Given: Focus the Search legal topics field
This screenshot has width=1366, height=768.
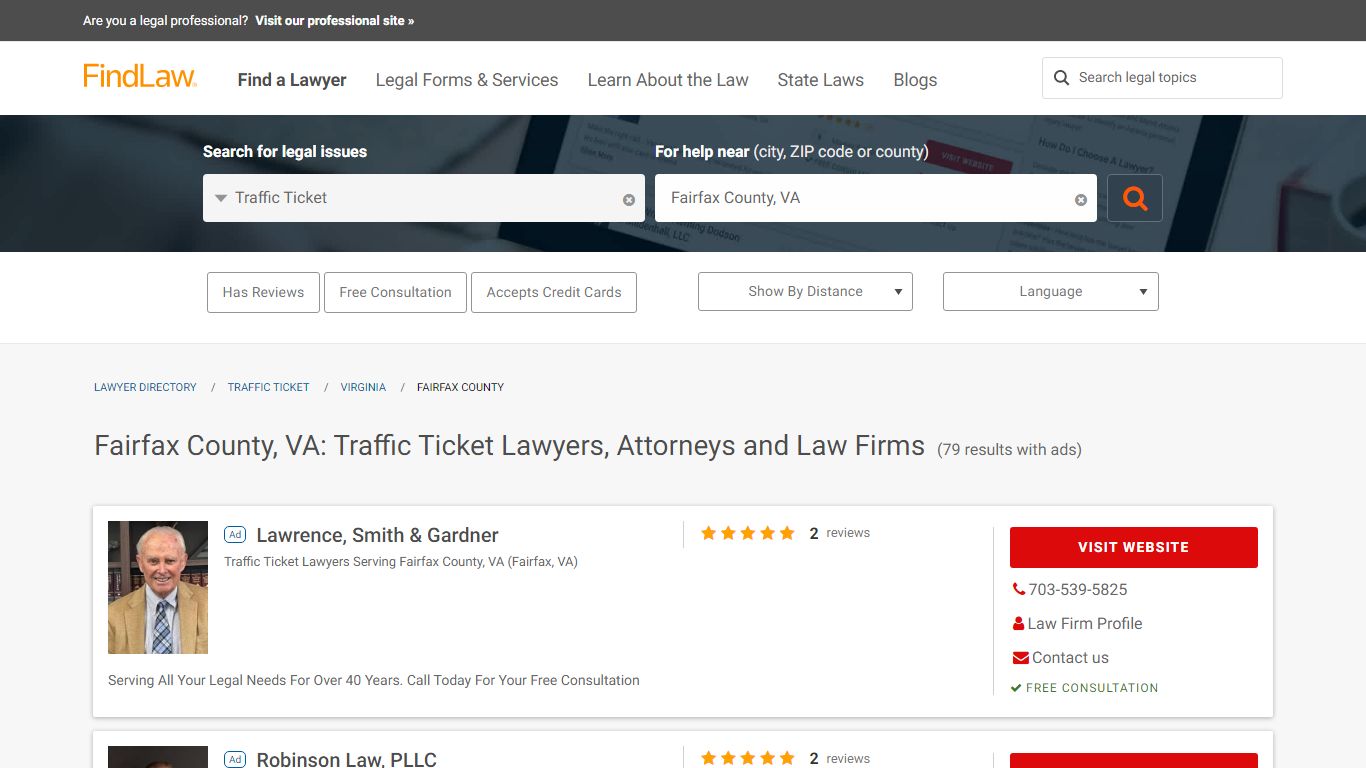Looking at the screenshot, I should (x=1162, y=78).
